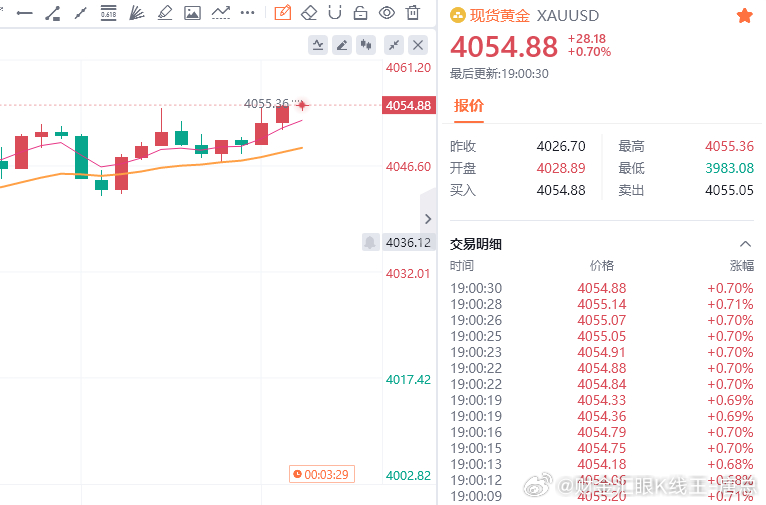Click the 卖出 price 4055.05
This screenshot has width=766, height=505.
(729, 190)
